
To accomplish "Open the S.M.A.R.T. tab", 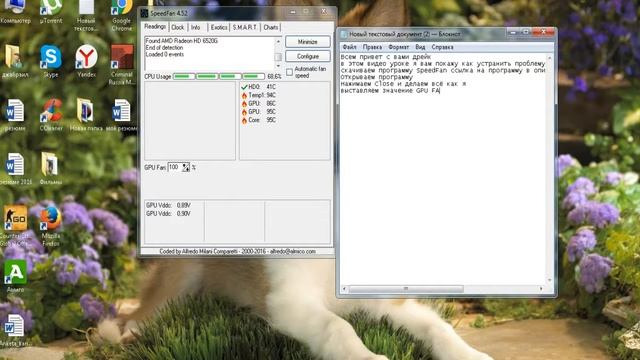I will click(244, 27).
